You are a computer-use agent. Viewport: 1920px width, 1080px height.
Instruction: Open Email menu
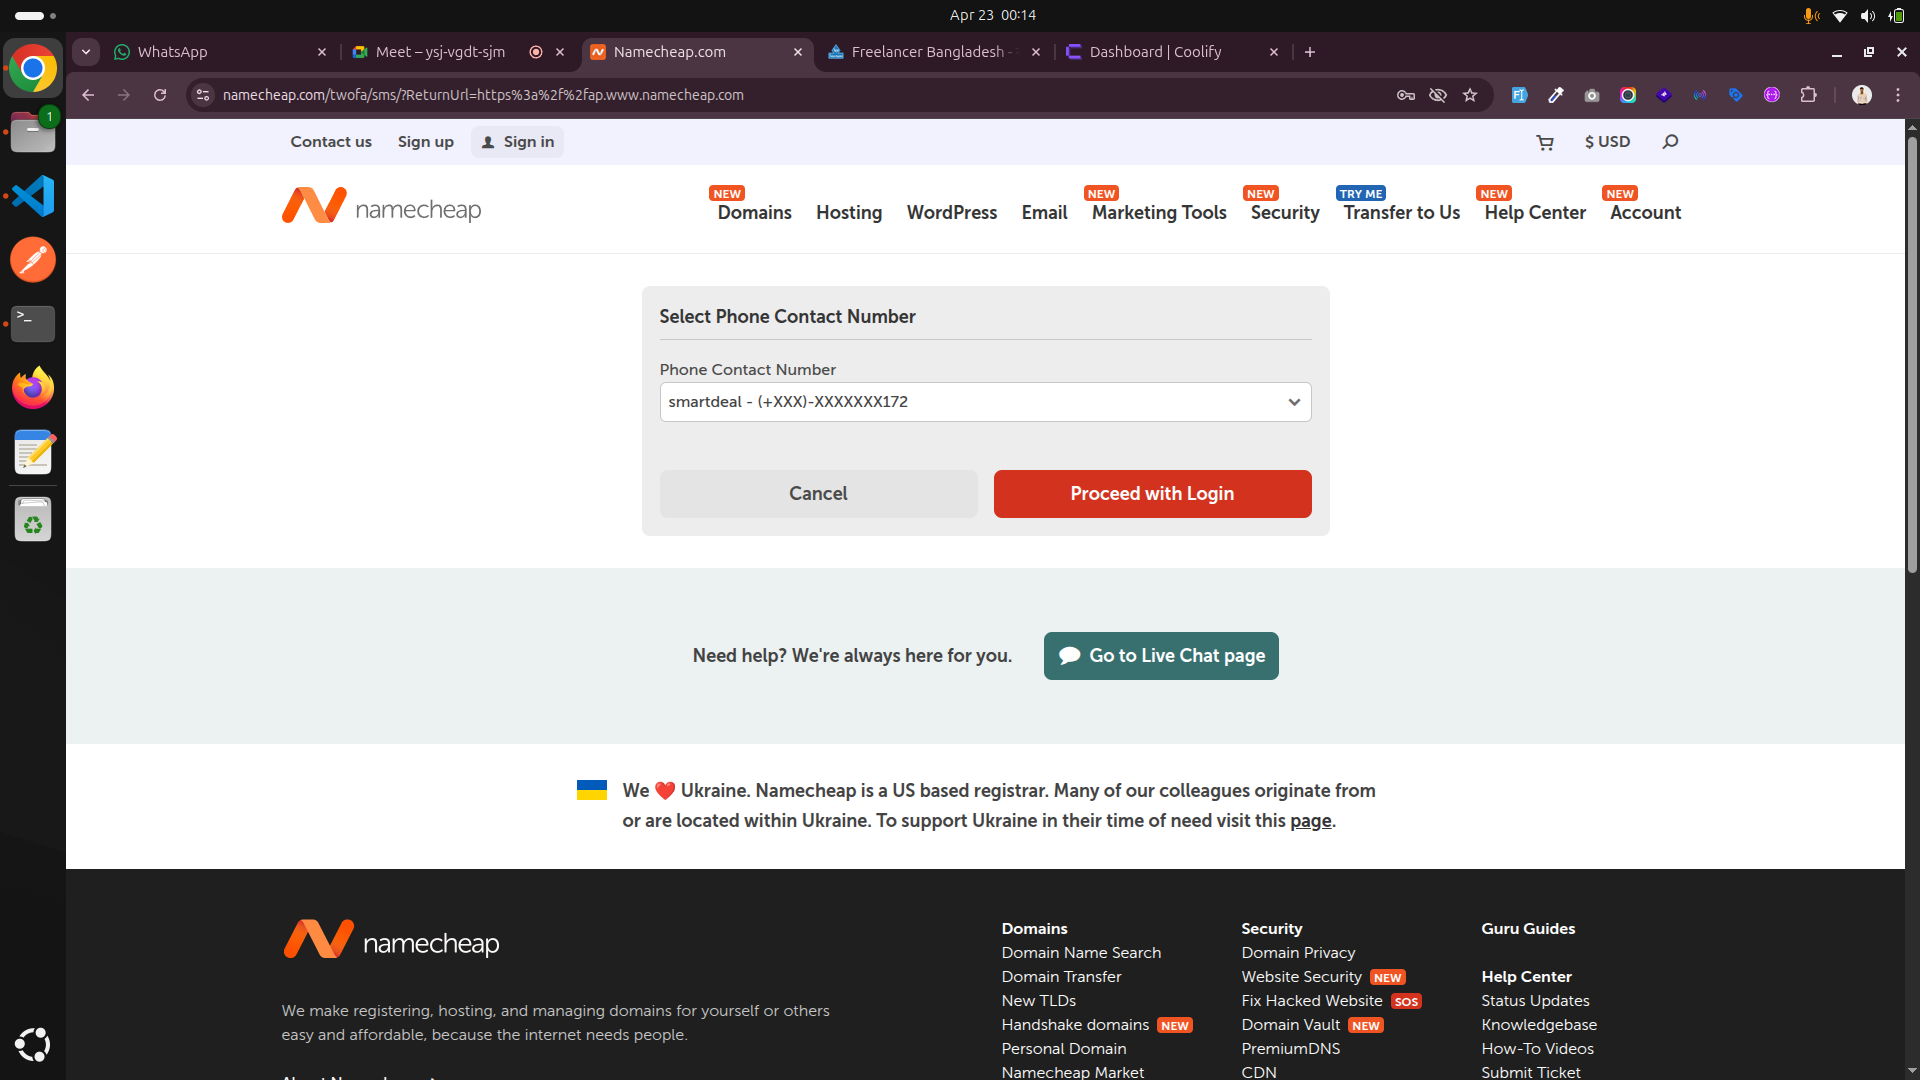(1044, 213)
